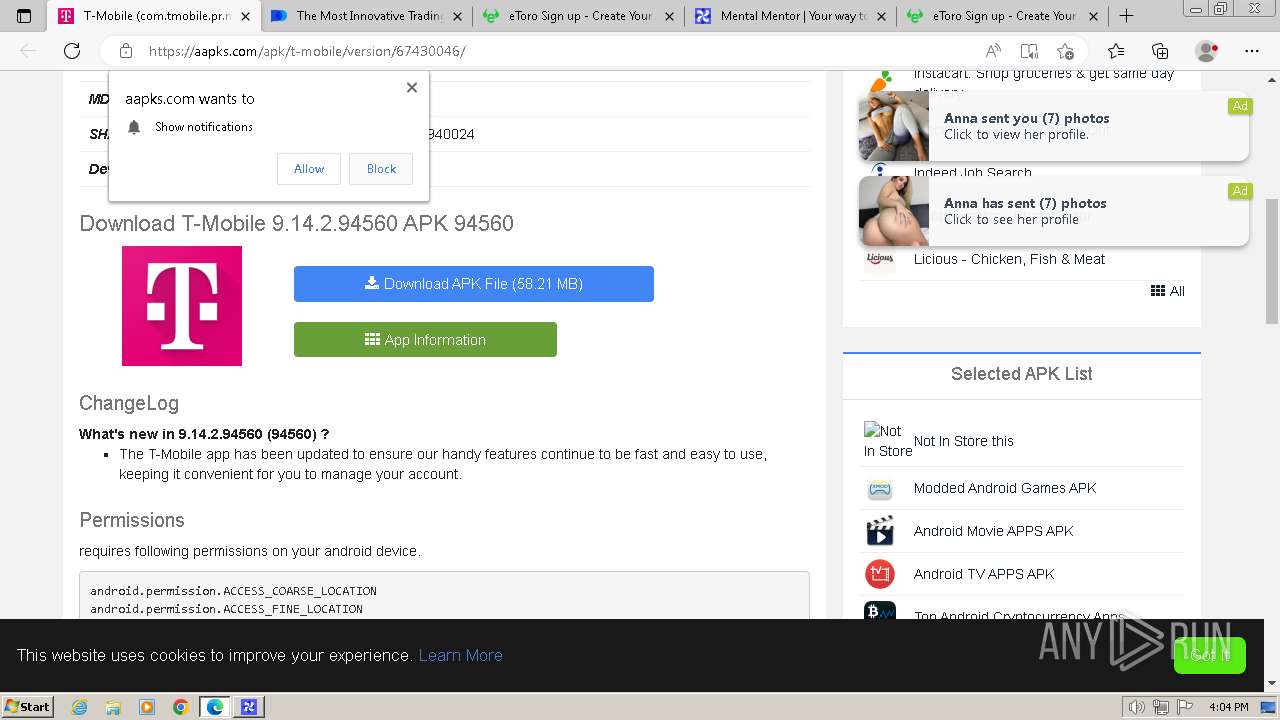
Task: Click the Edge profile avatar
Action: coord(1207,51)
